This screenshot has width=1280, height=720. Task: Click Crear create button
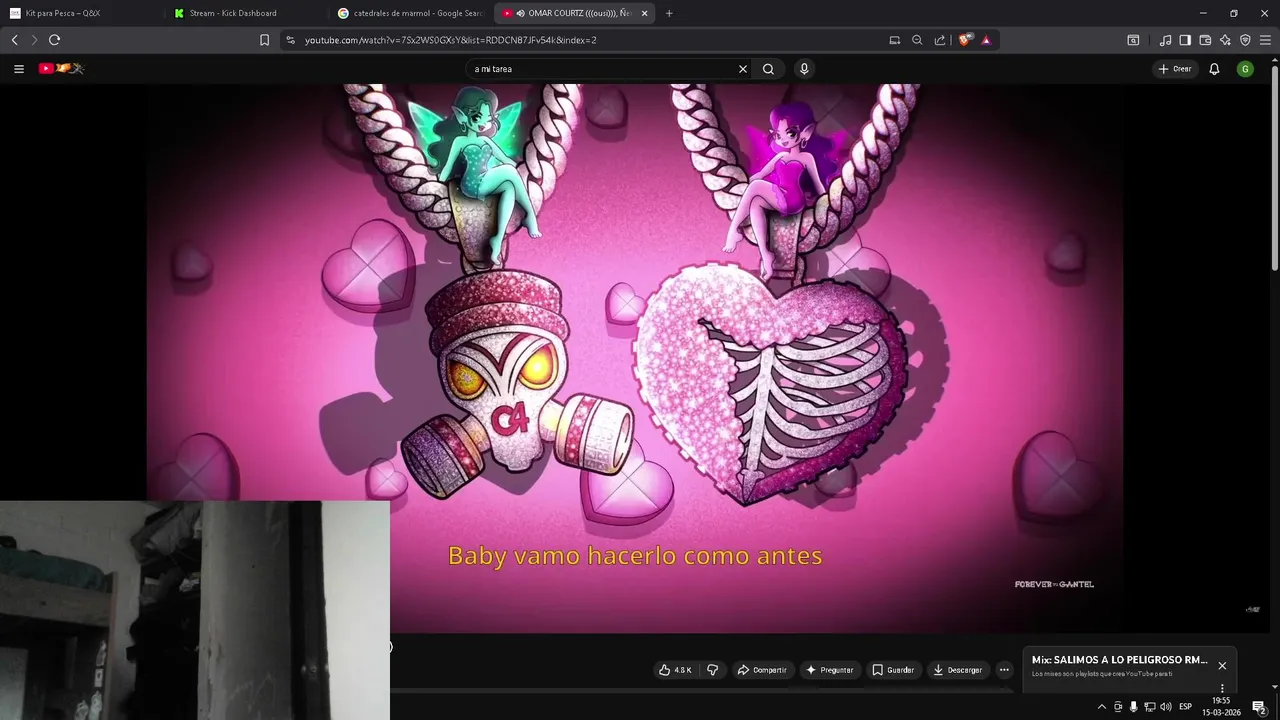pyautogui.click(x=1176, y=69)
